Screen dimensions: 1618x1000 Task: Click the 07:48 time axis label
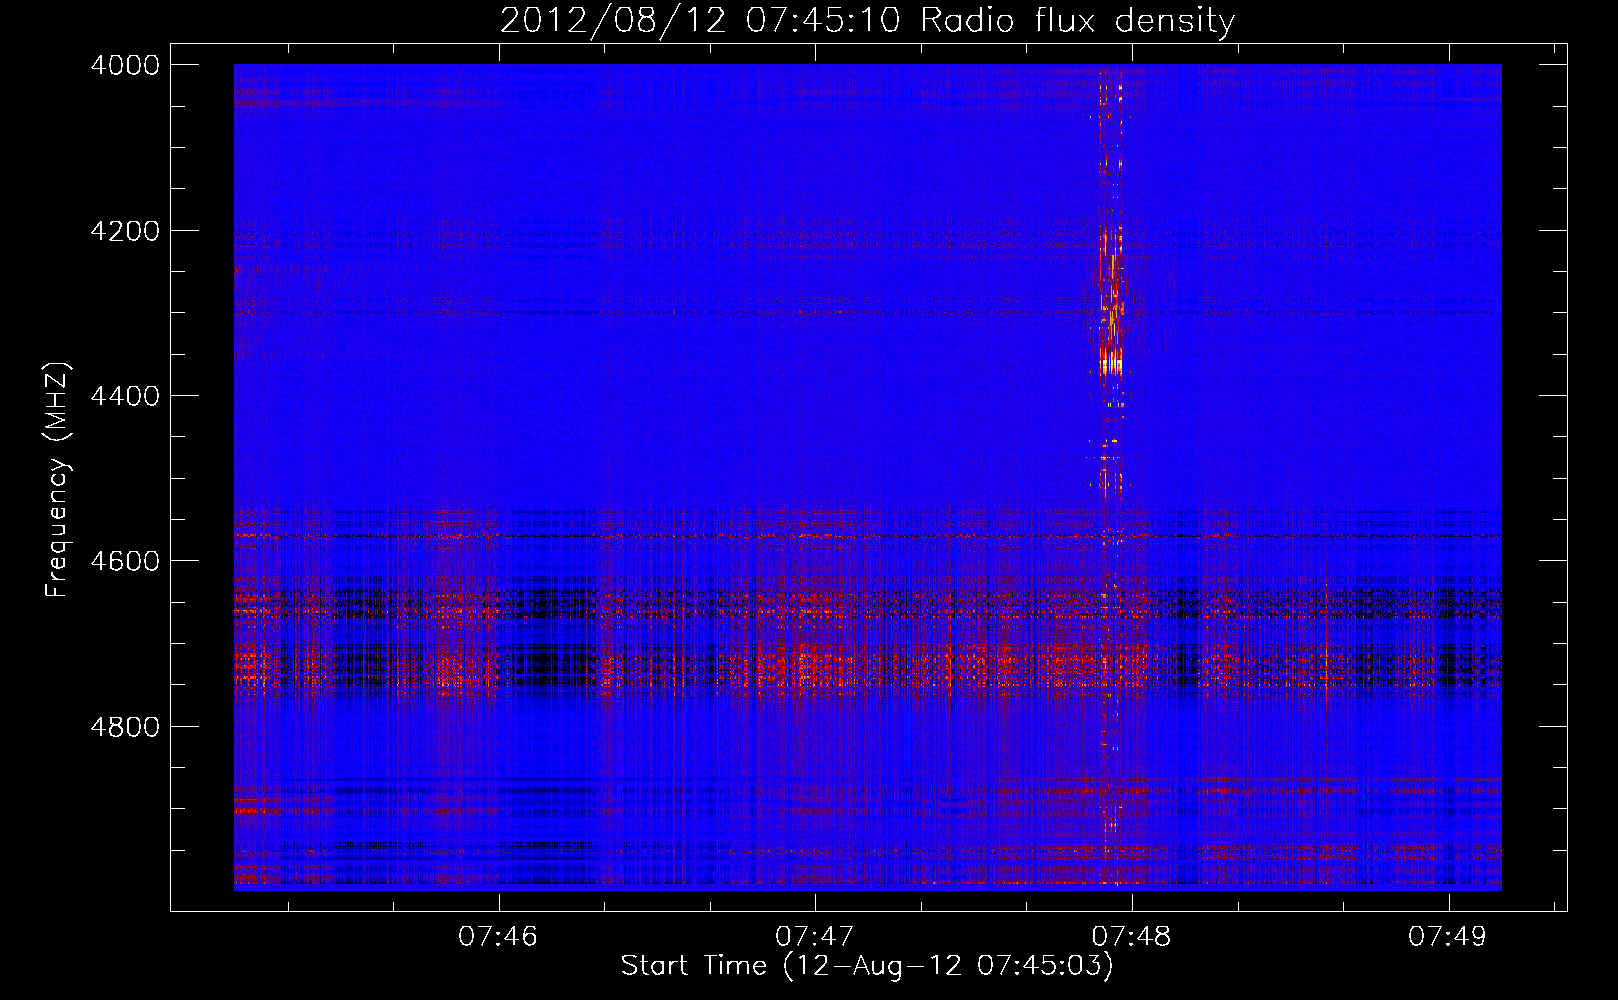point(1131,936)
